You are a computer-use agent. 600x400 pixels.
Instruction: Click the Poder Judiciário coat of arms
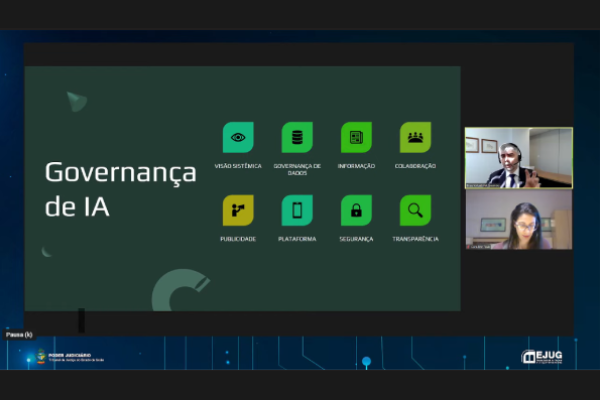point(41,357)
